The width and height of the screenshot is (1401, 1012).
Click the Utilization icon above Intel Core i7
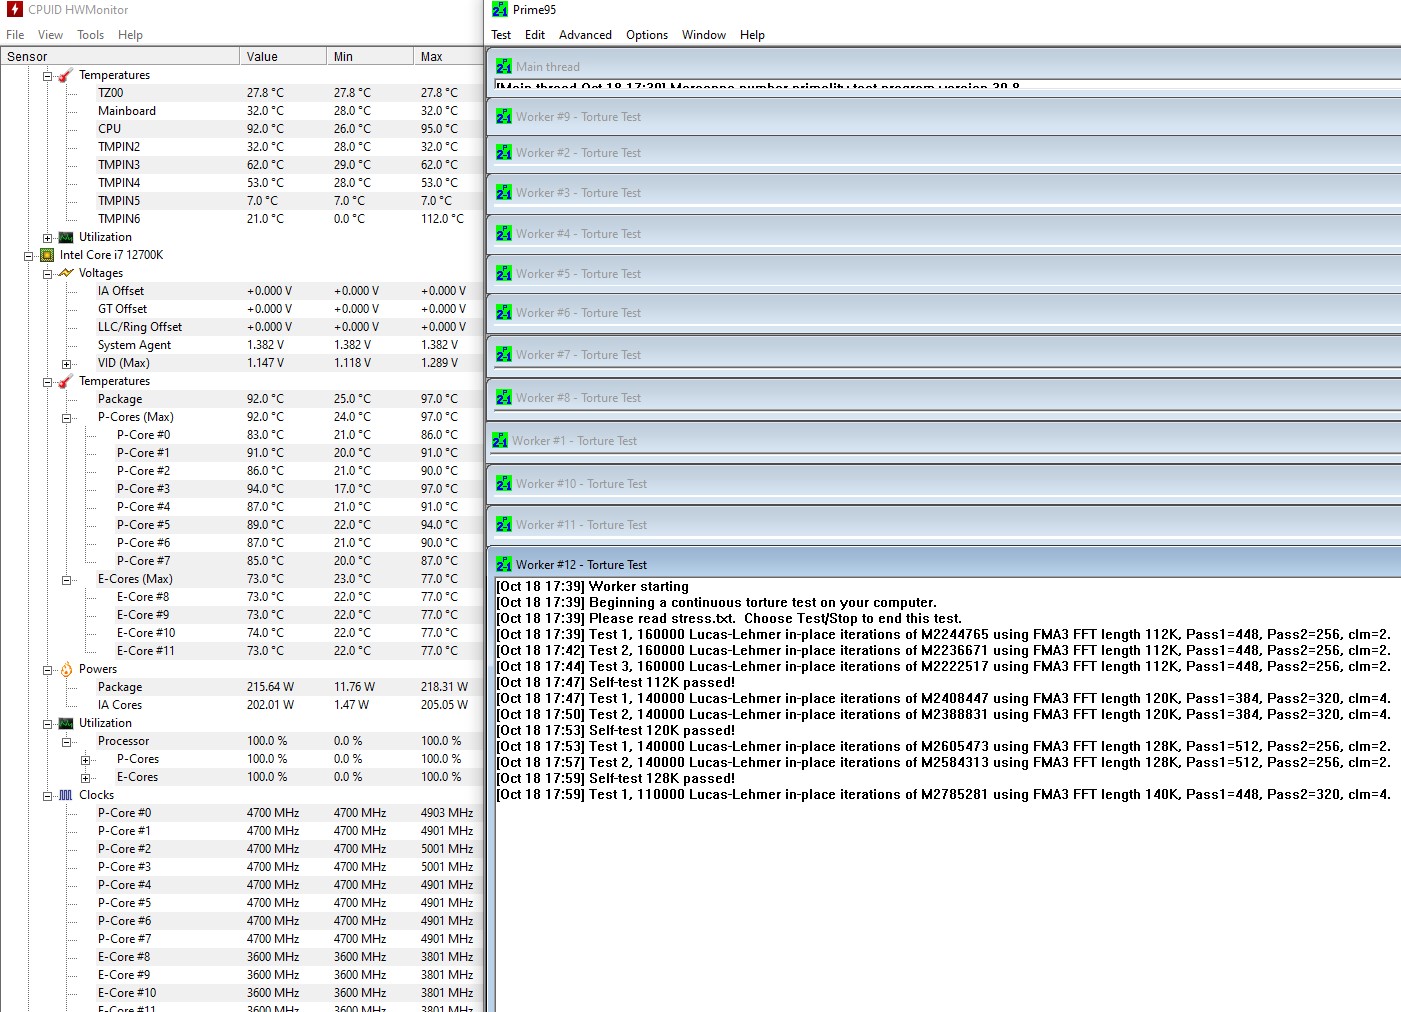[x=66, y=237]
